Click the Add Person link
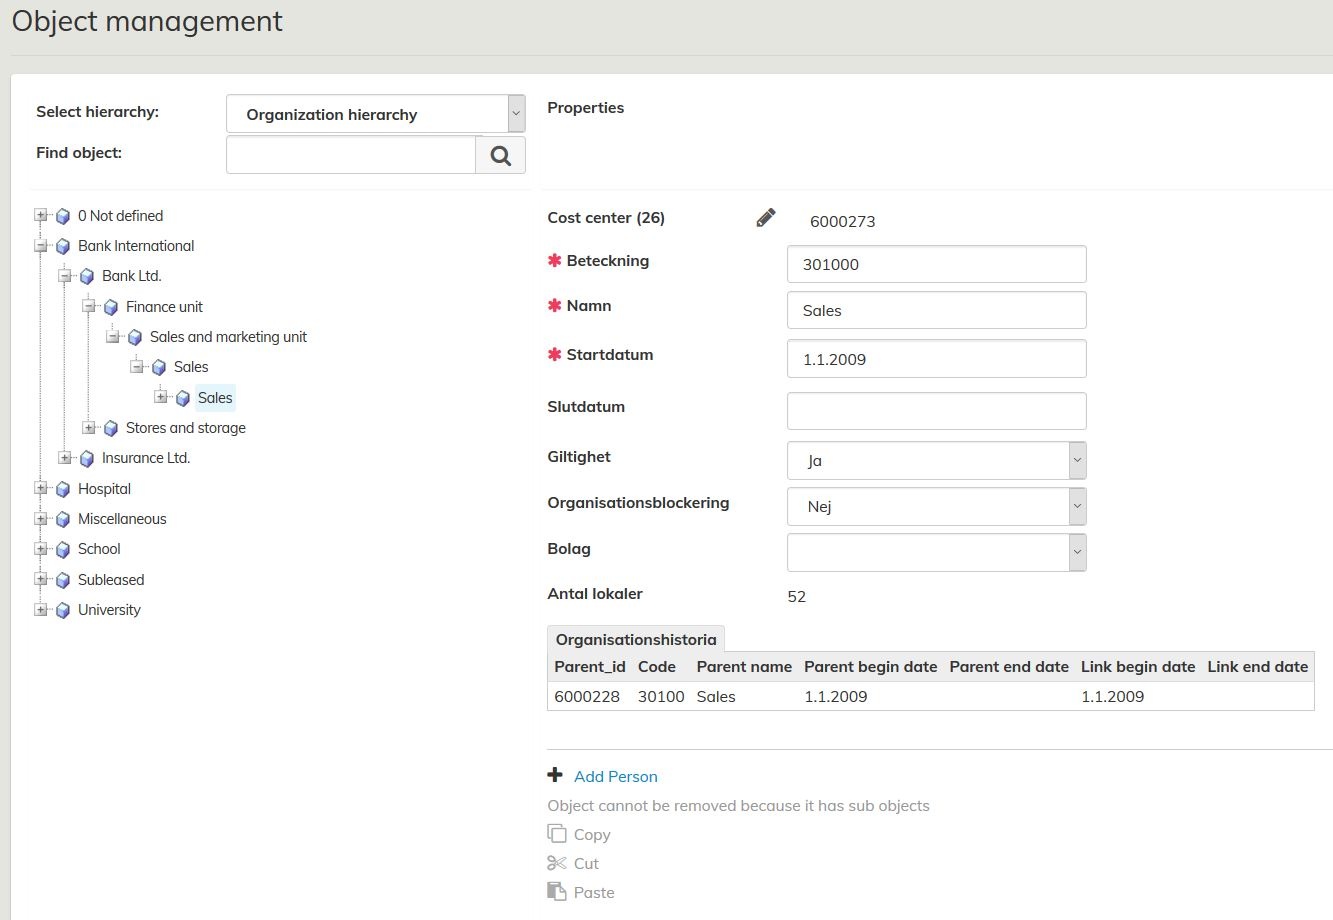The height and width of the screenshot is (920, 1333). [615, 776]
